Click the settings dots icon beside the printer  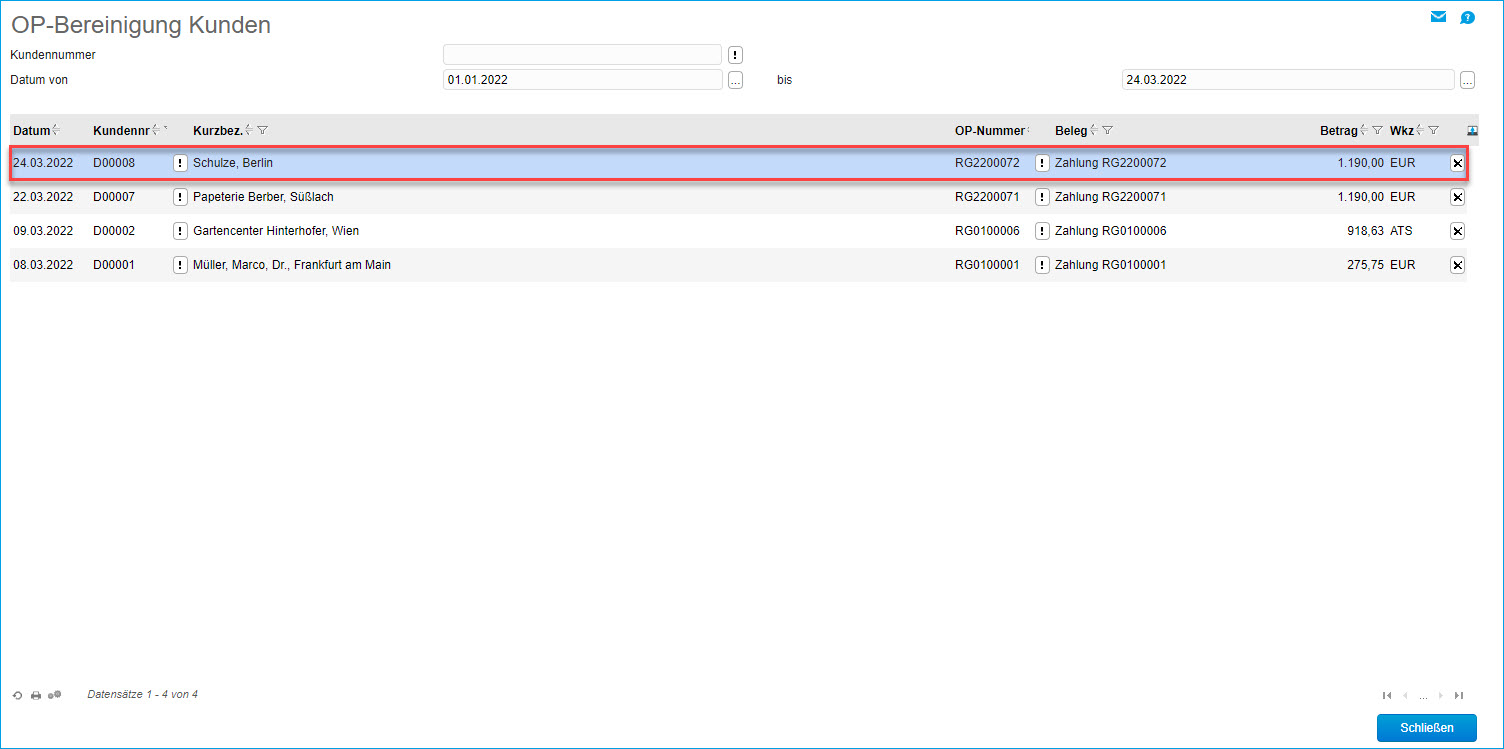pos(55,694)
